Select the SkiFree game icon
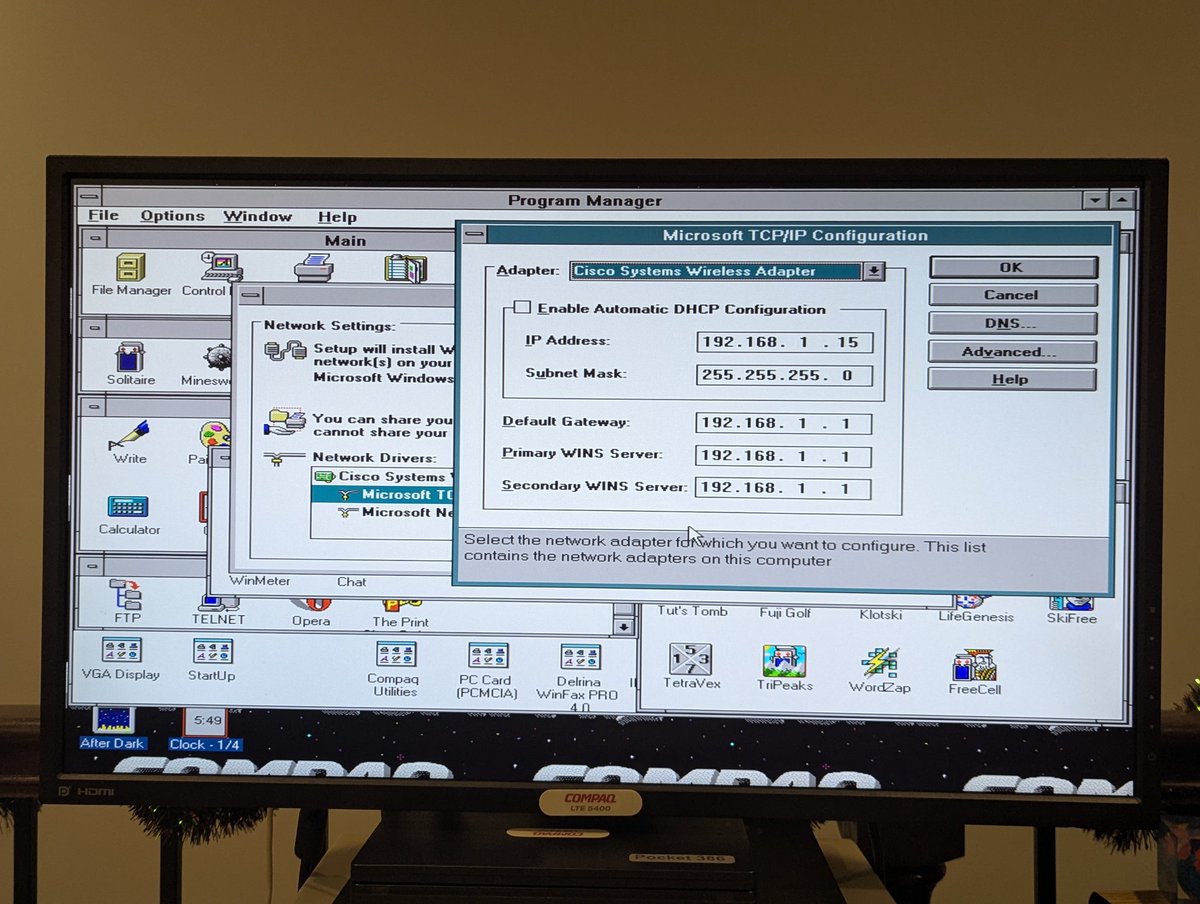1200x904 pixels. [1071, 602]
